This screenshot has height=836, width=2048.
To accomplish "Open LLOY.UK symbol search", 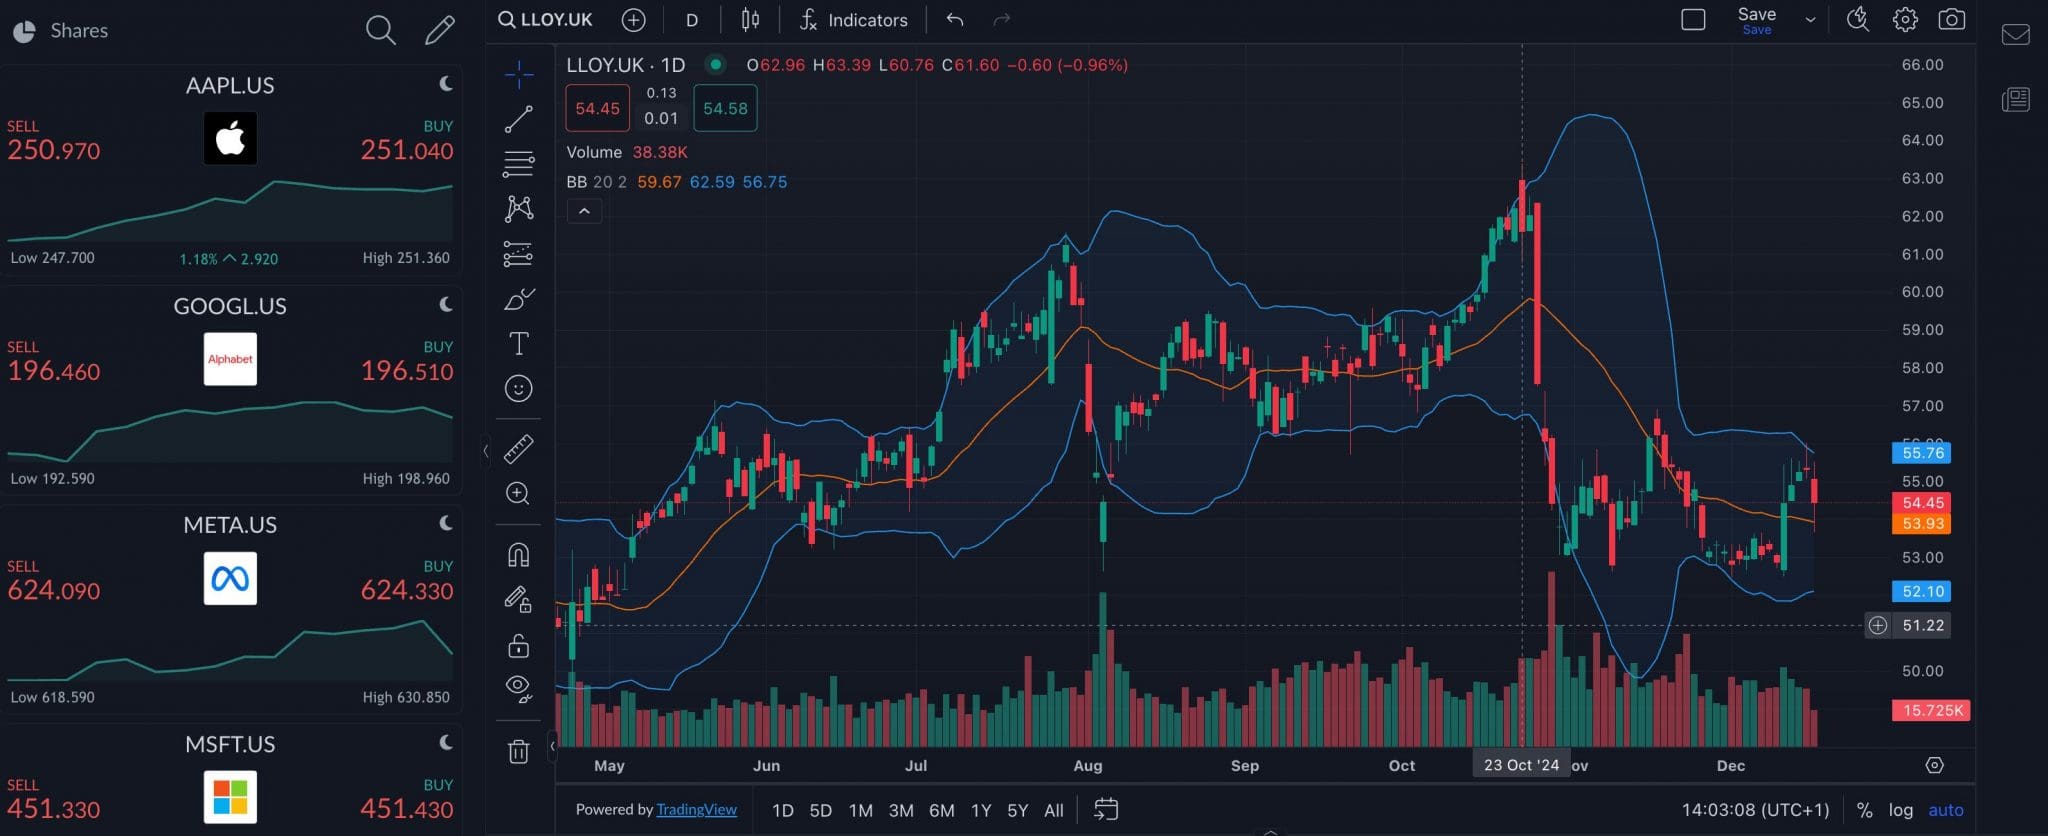I will click(546, 20).
